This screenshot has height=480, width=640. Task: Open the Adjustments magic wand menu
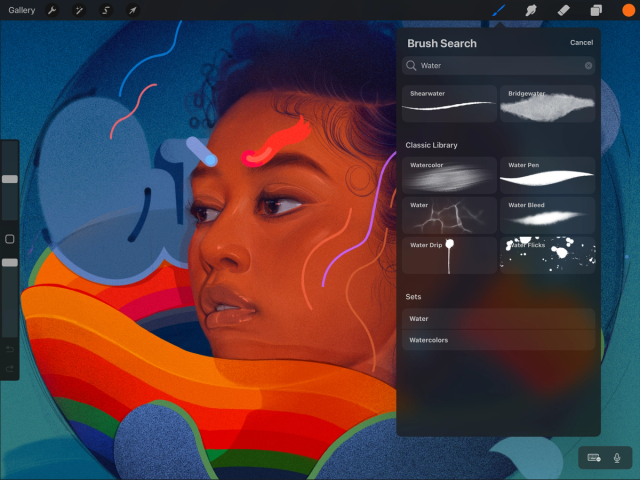79,10
